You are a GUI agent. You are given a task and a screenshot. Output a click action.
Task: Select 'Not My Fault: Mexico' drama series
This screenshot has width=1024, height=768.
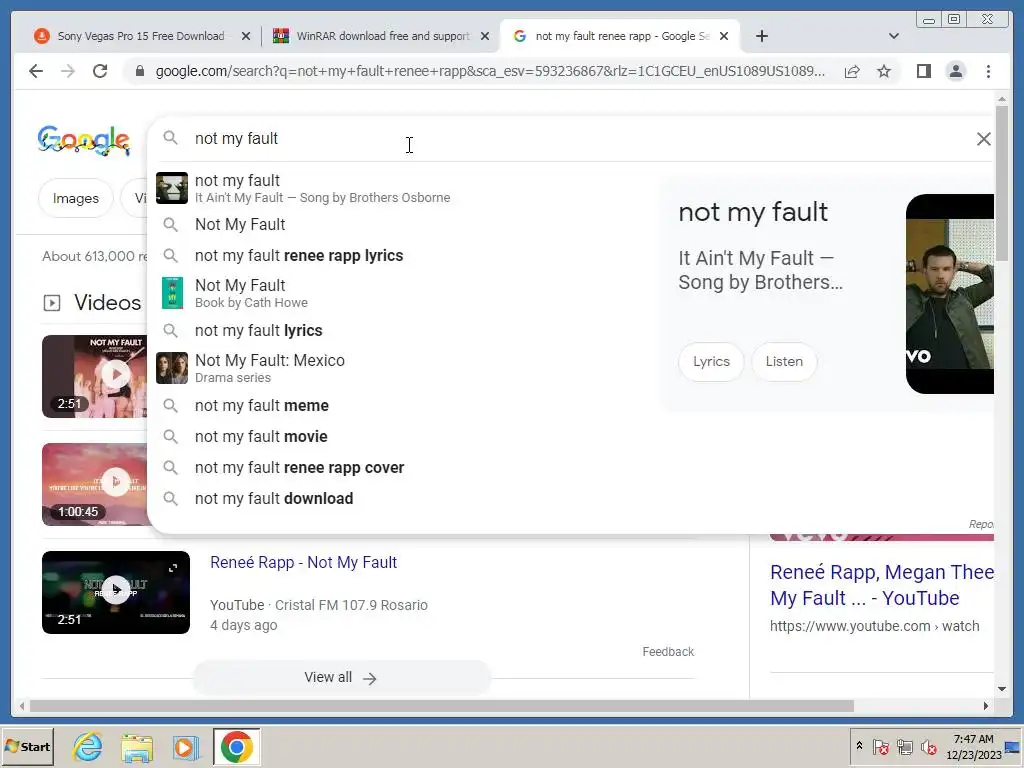tap(405, 368)
